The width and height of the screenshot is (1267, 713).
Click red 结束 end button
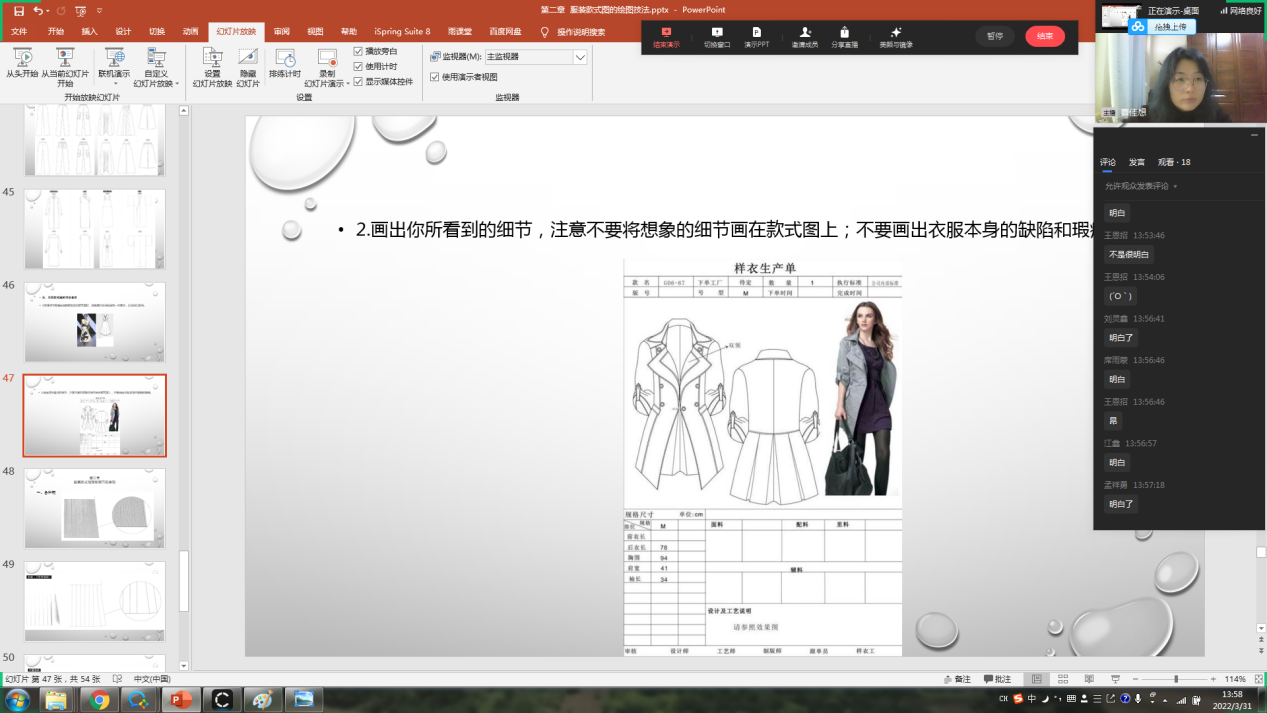[x=1045, y=36]
